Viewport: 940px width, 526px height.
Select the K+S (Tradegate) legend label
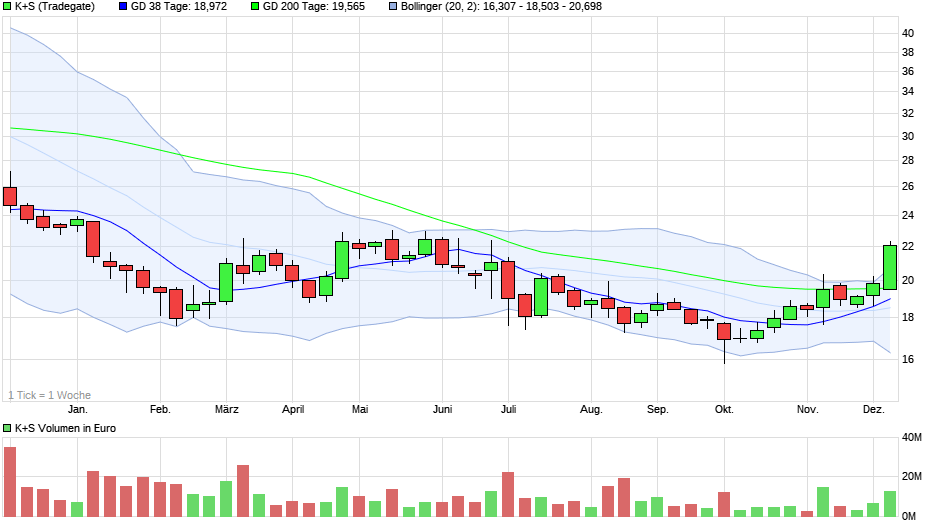[56, 7]
